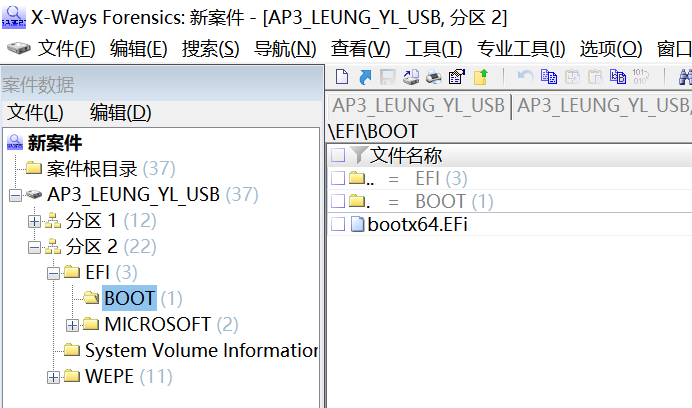The width and height of the screenshot is (692, 408).
Task: Collapse the 分区 2 tree node
Action: [x=34, y=247]
